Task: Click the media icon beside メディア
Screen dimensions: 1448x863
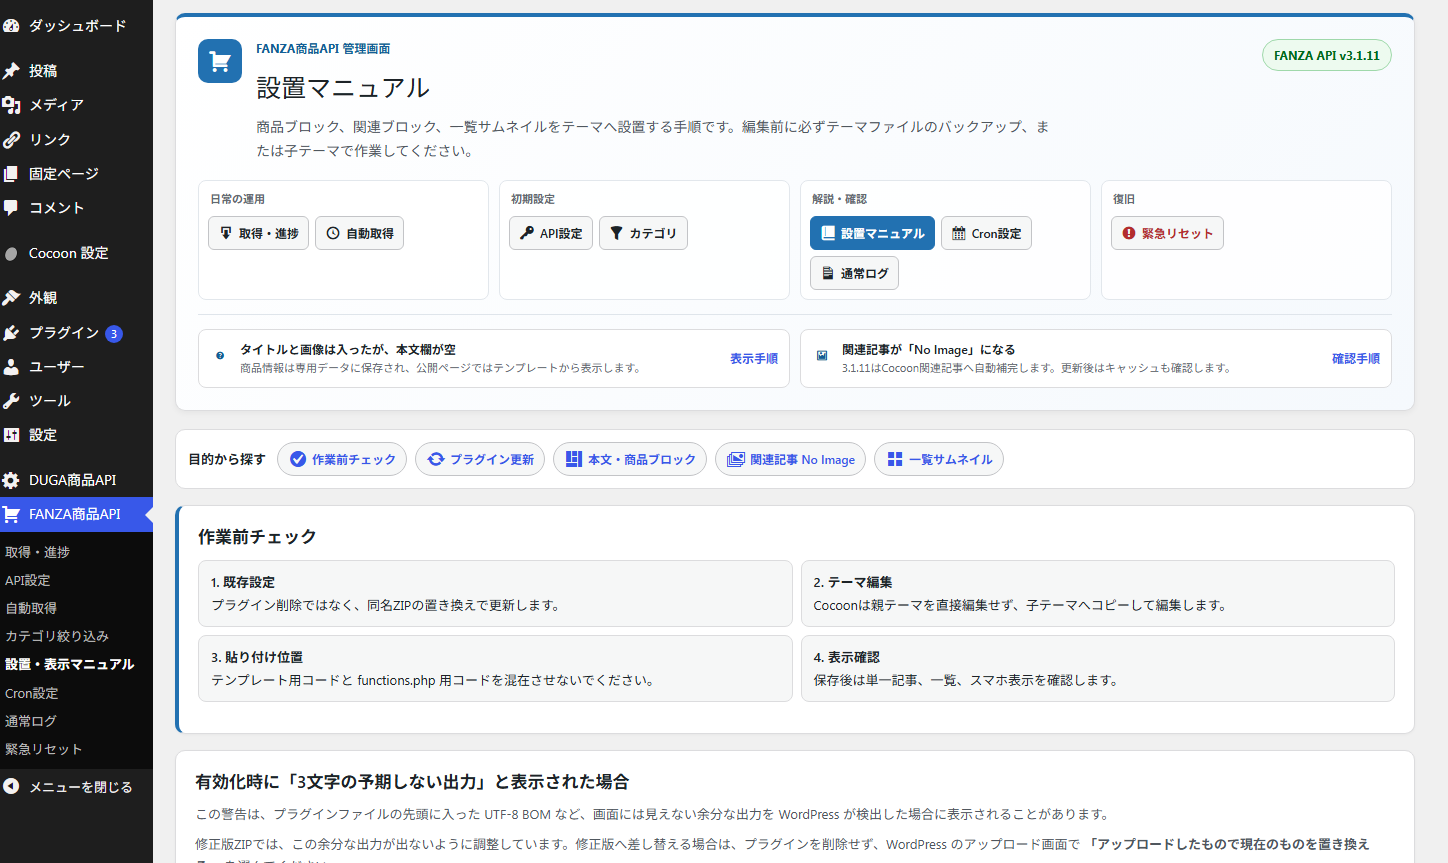Action: (11, 105)
